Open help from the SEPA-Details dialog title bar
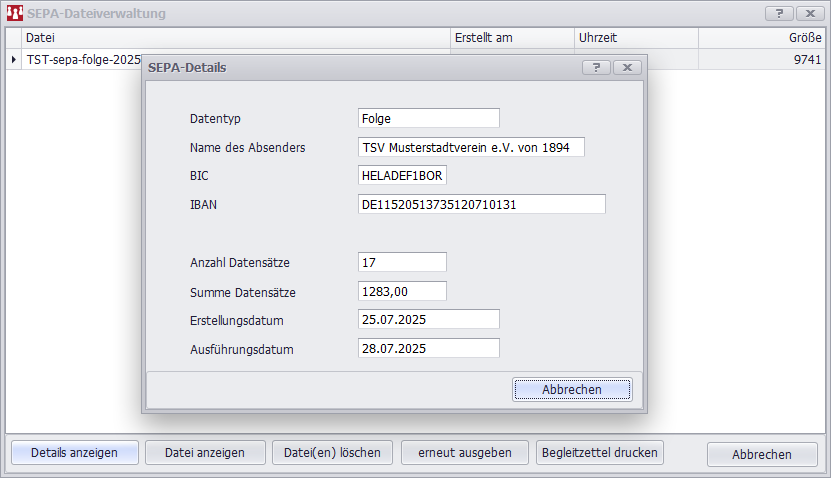 tap(596, 67)
